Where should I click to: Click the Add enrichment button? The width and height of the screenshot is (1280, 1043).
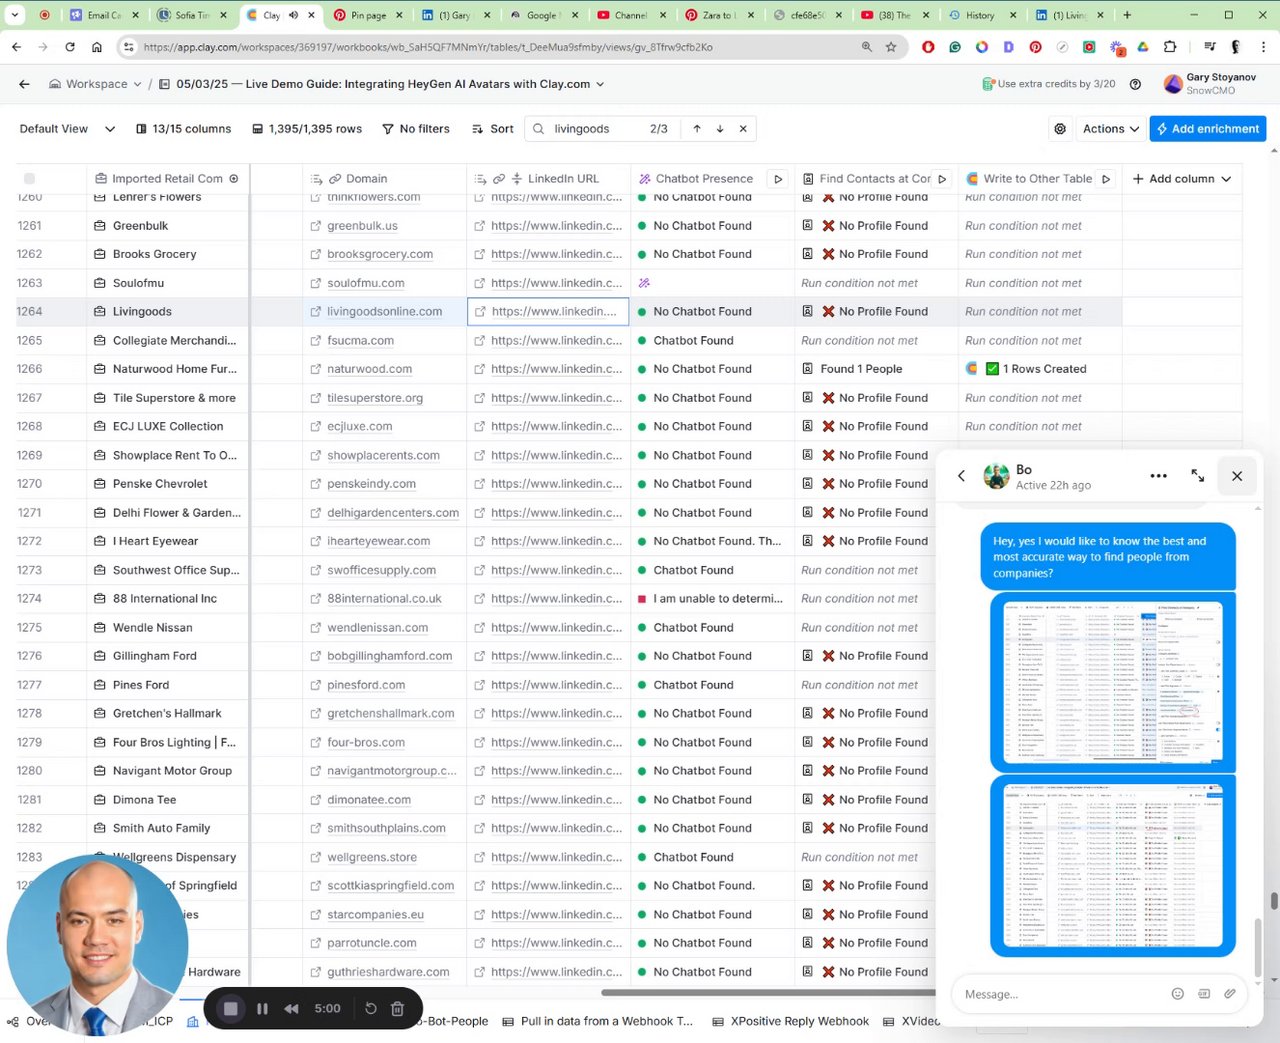coord(1208,129)
